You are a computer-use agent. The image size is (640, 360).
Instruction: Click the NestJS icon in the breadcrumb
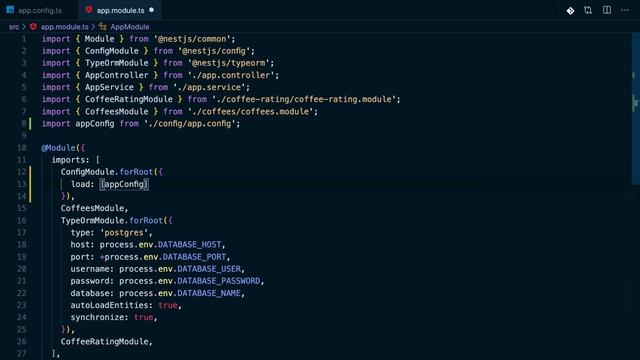[x=33, y=27]
